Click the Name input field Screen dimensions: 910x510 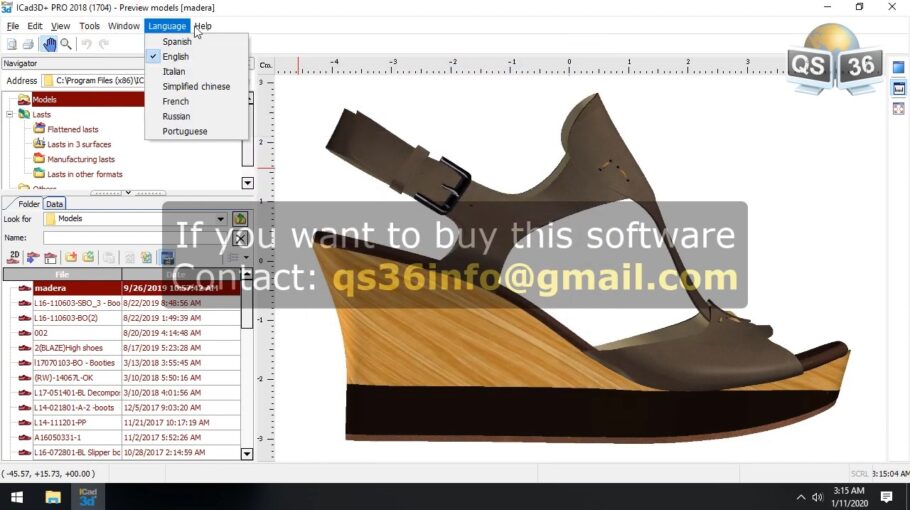coord(137,238)
